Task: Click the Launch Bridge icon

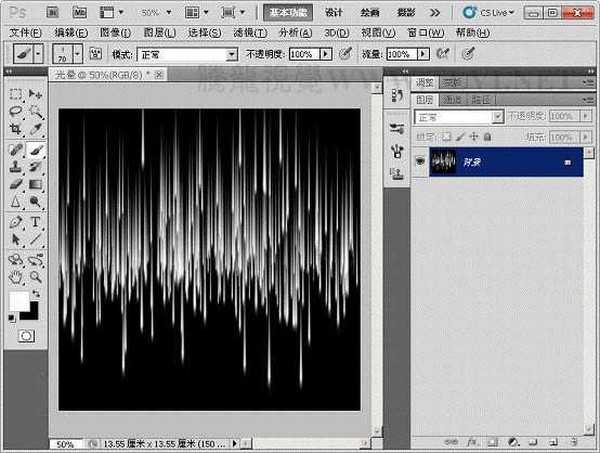Action: (51, 13)
